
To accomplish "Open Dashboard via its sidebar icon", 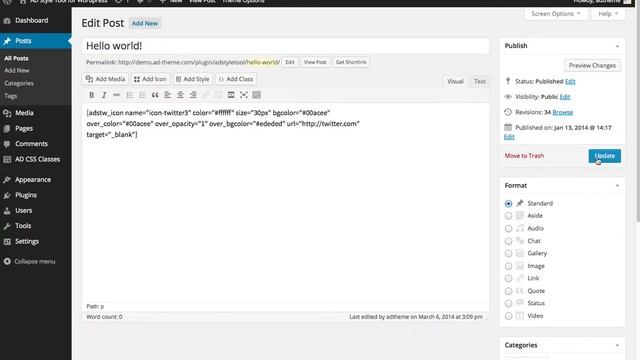I will [7, 20].
